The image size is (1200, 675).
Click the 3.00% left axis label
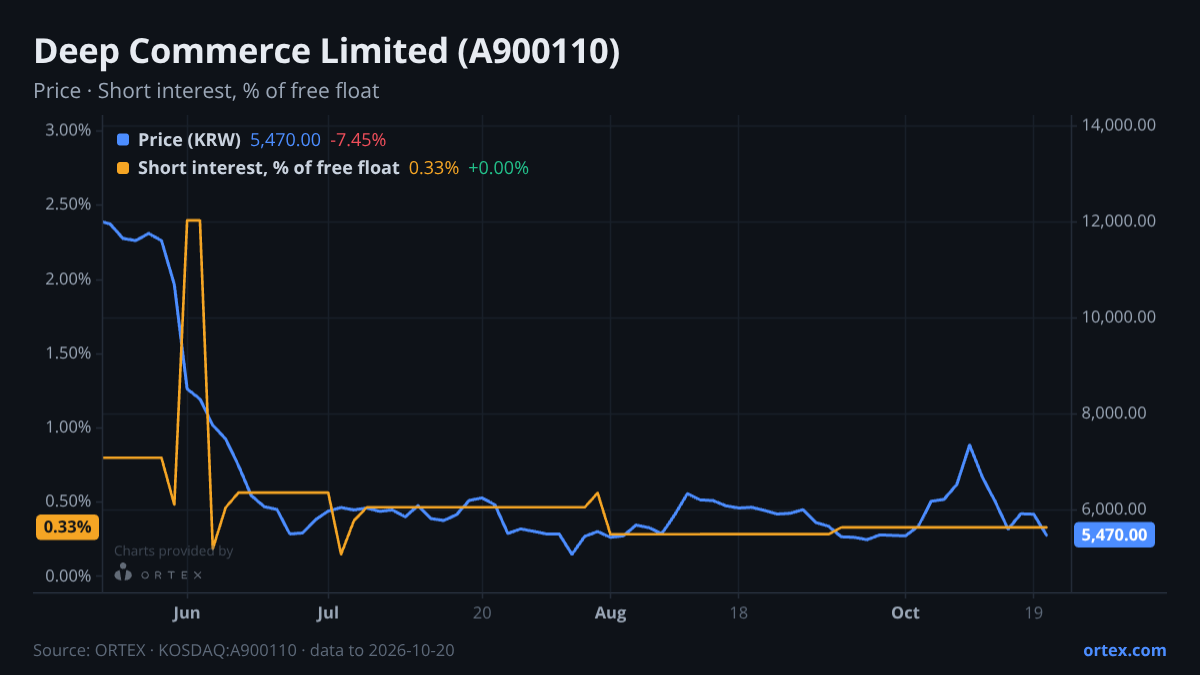[68, 130]
